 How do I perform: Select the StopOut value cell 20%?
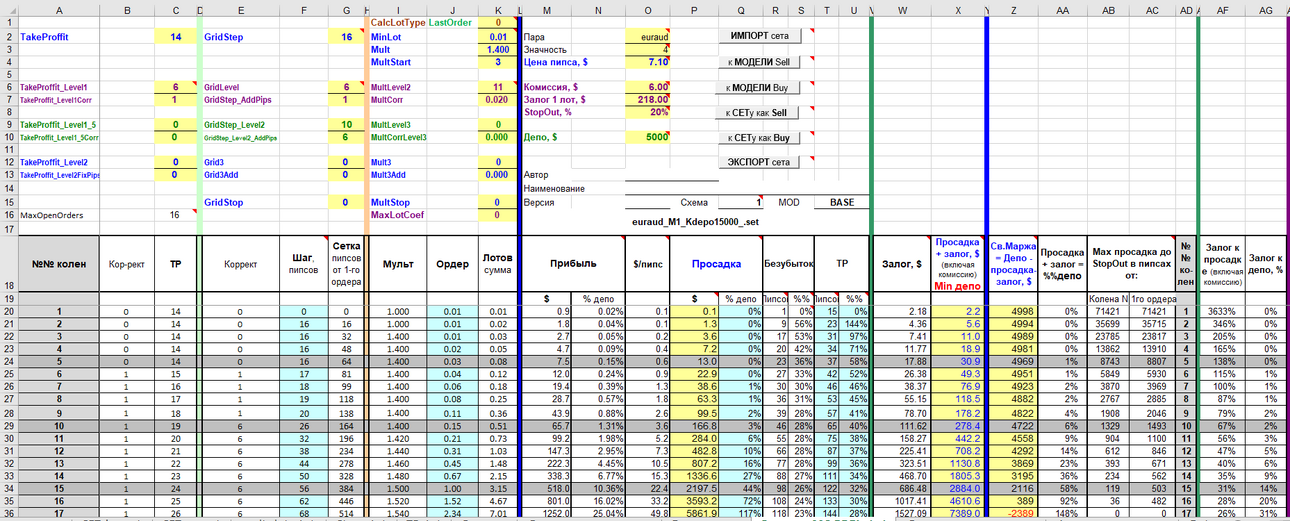pos(648,112)
